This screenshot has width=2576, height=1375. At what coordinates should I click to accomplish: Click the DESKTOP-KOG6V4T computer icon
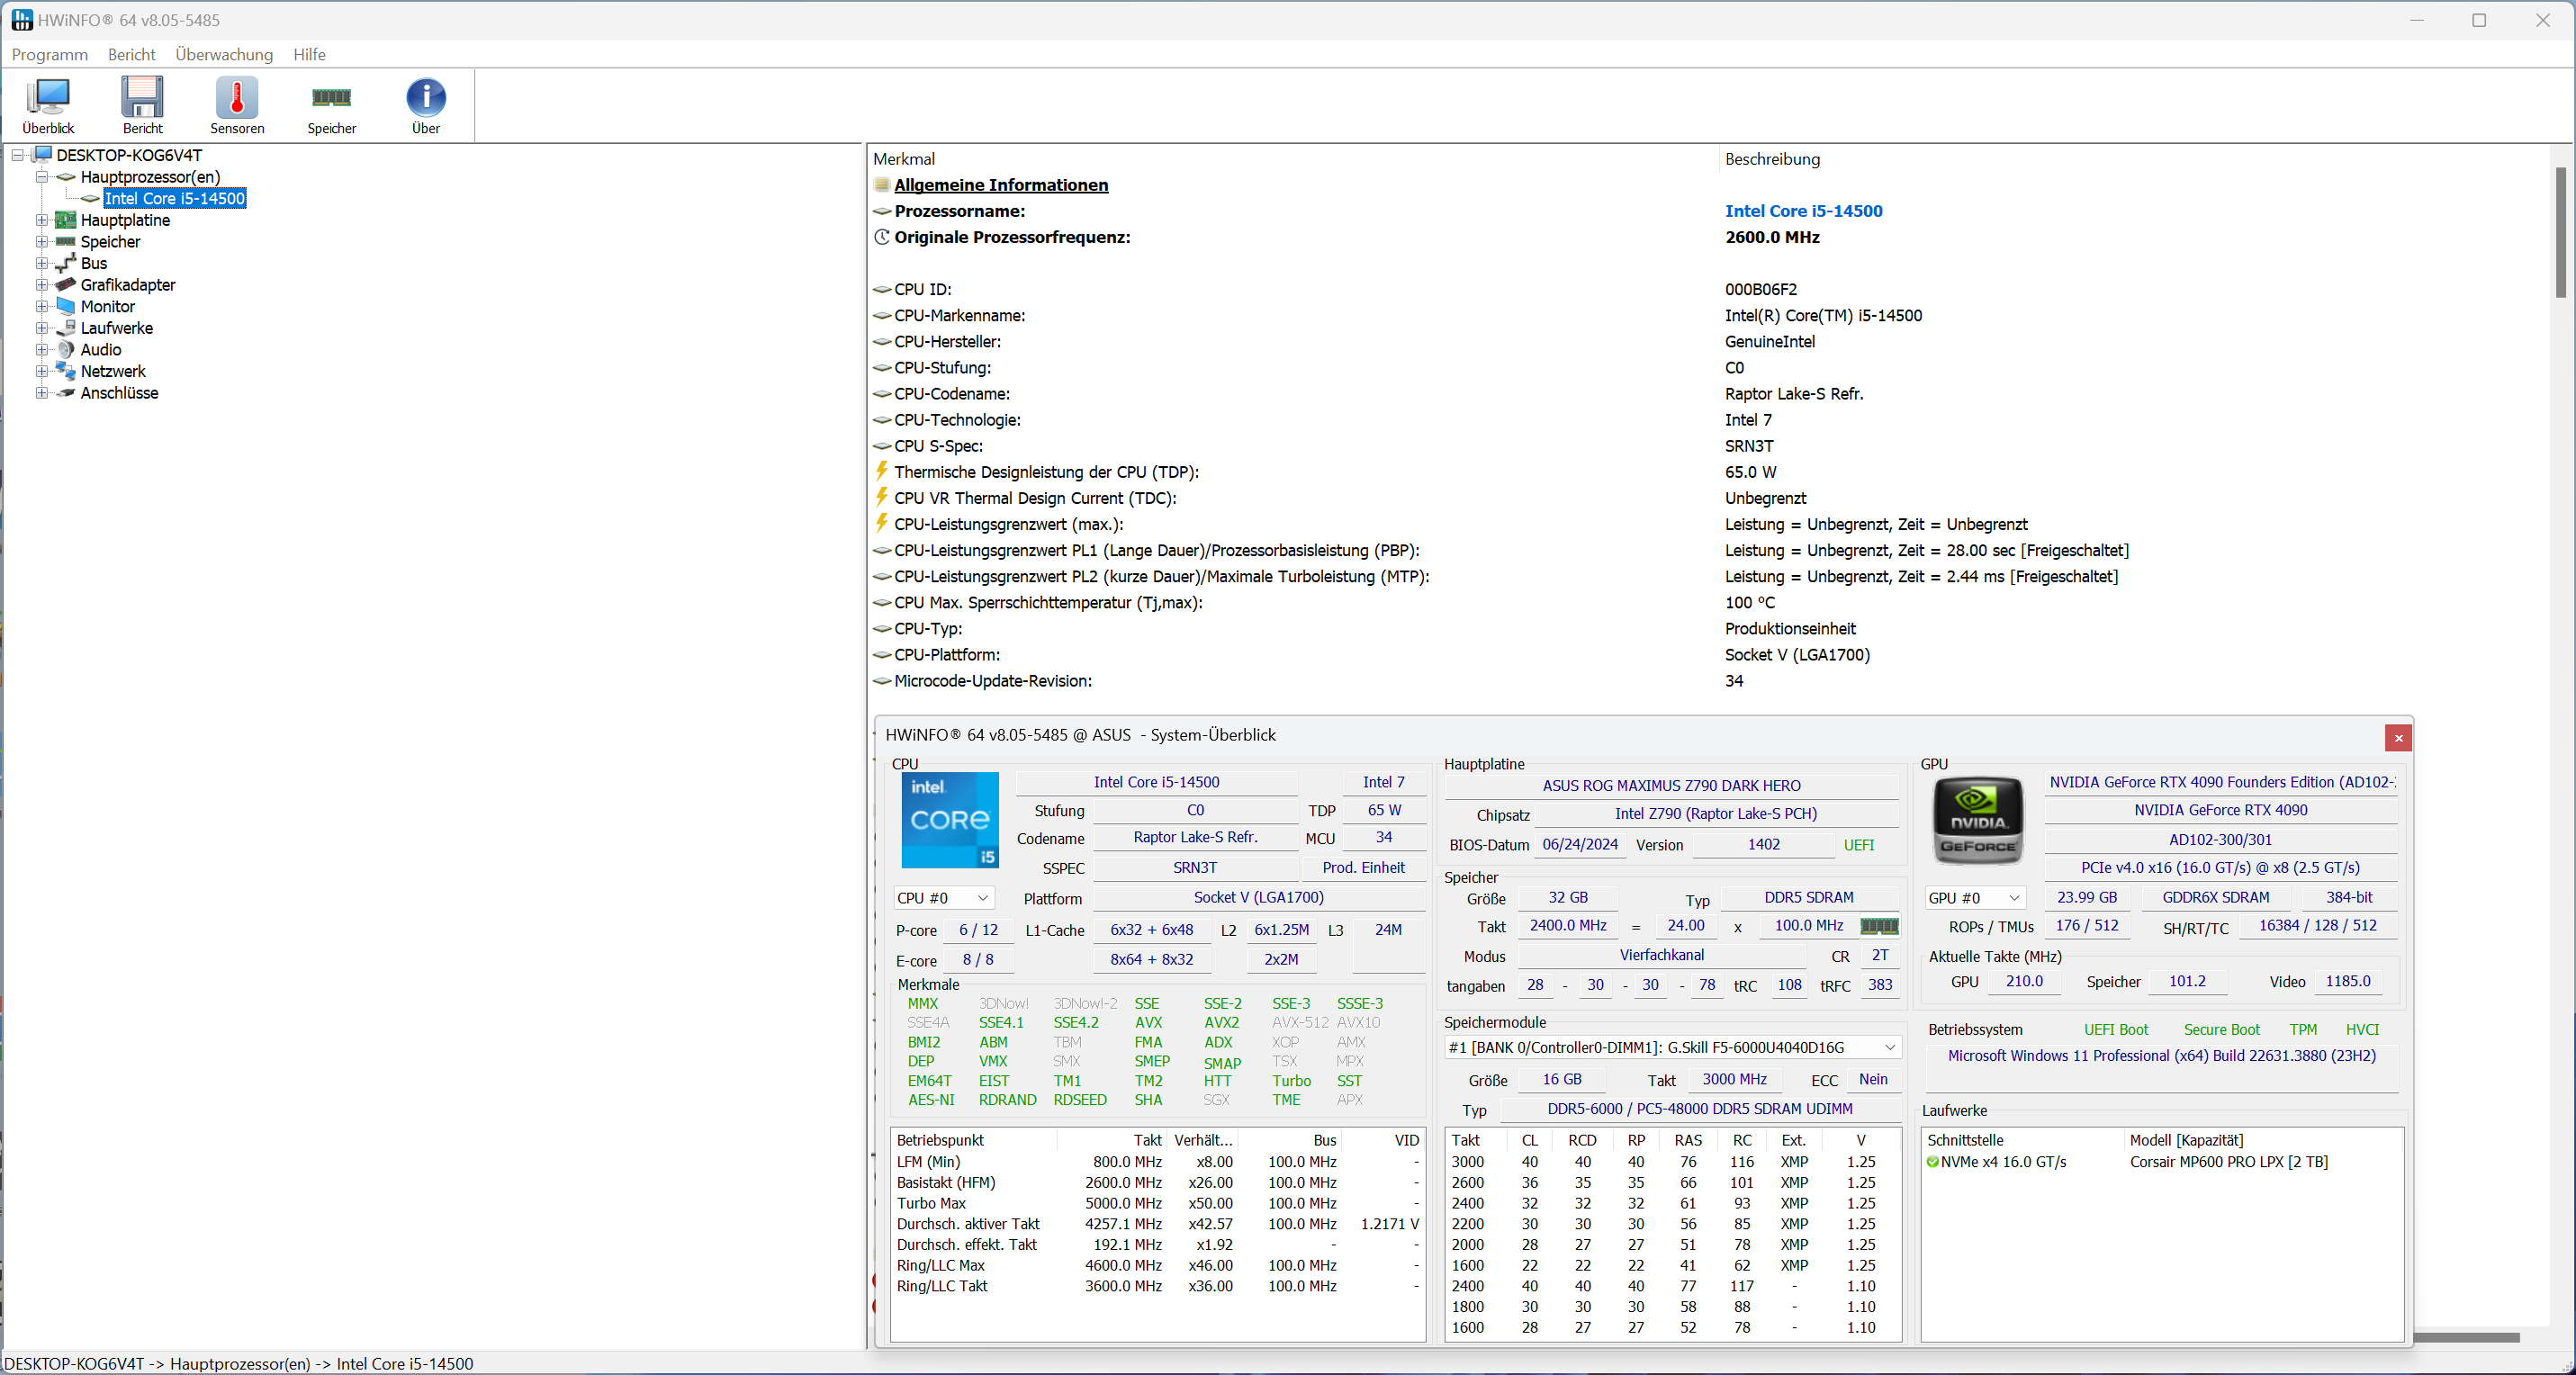(42, 155)
